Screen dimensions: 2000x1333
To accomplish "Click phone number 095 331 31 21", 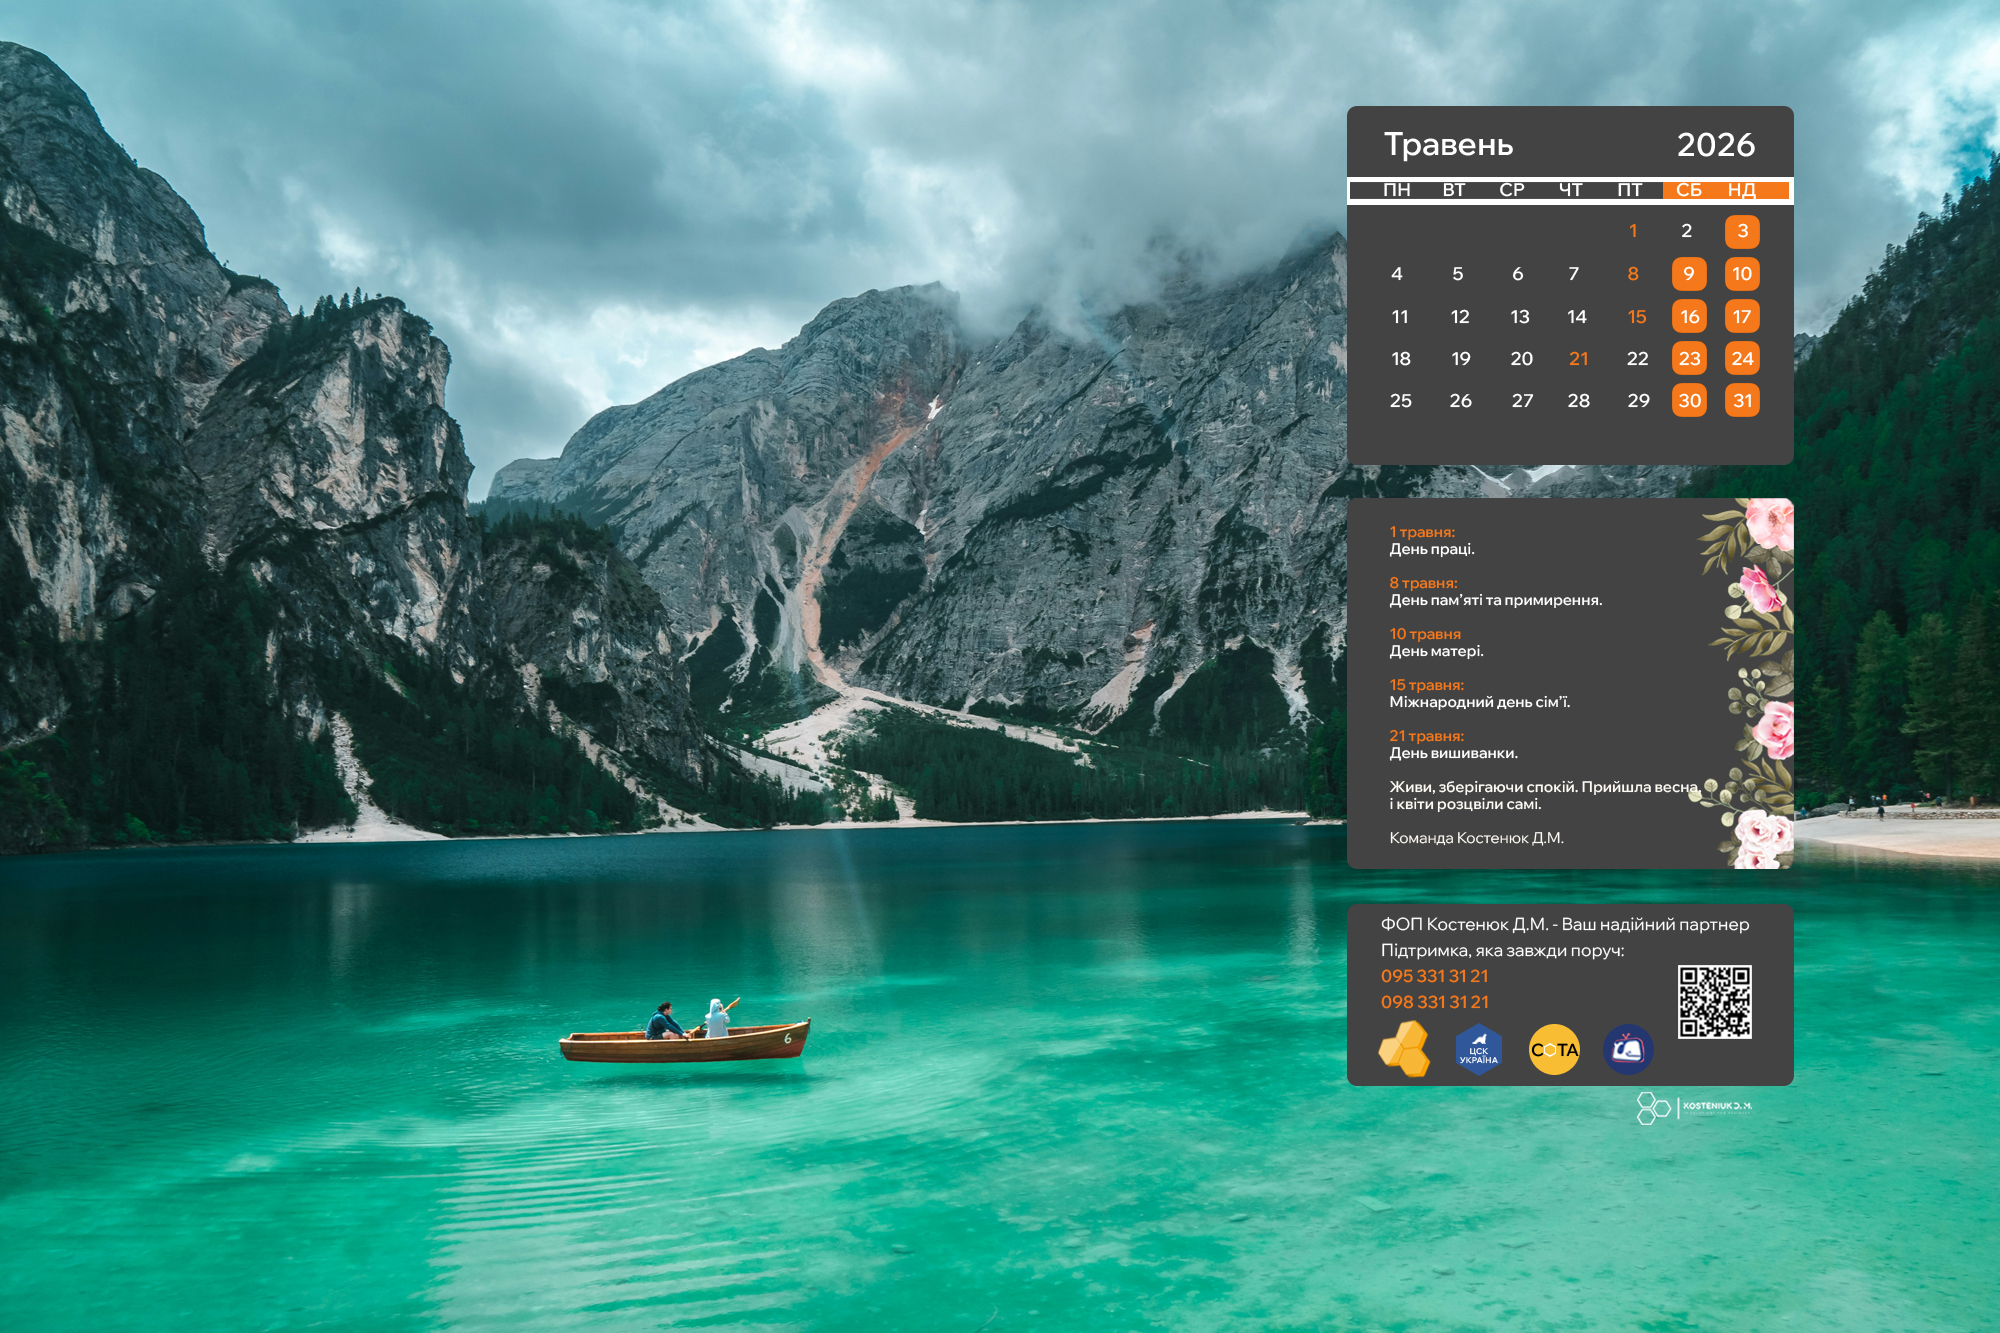I will click(1434, 976).
